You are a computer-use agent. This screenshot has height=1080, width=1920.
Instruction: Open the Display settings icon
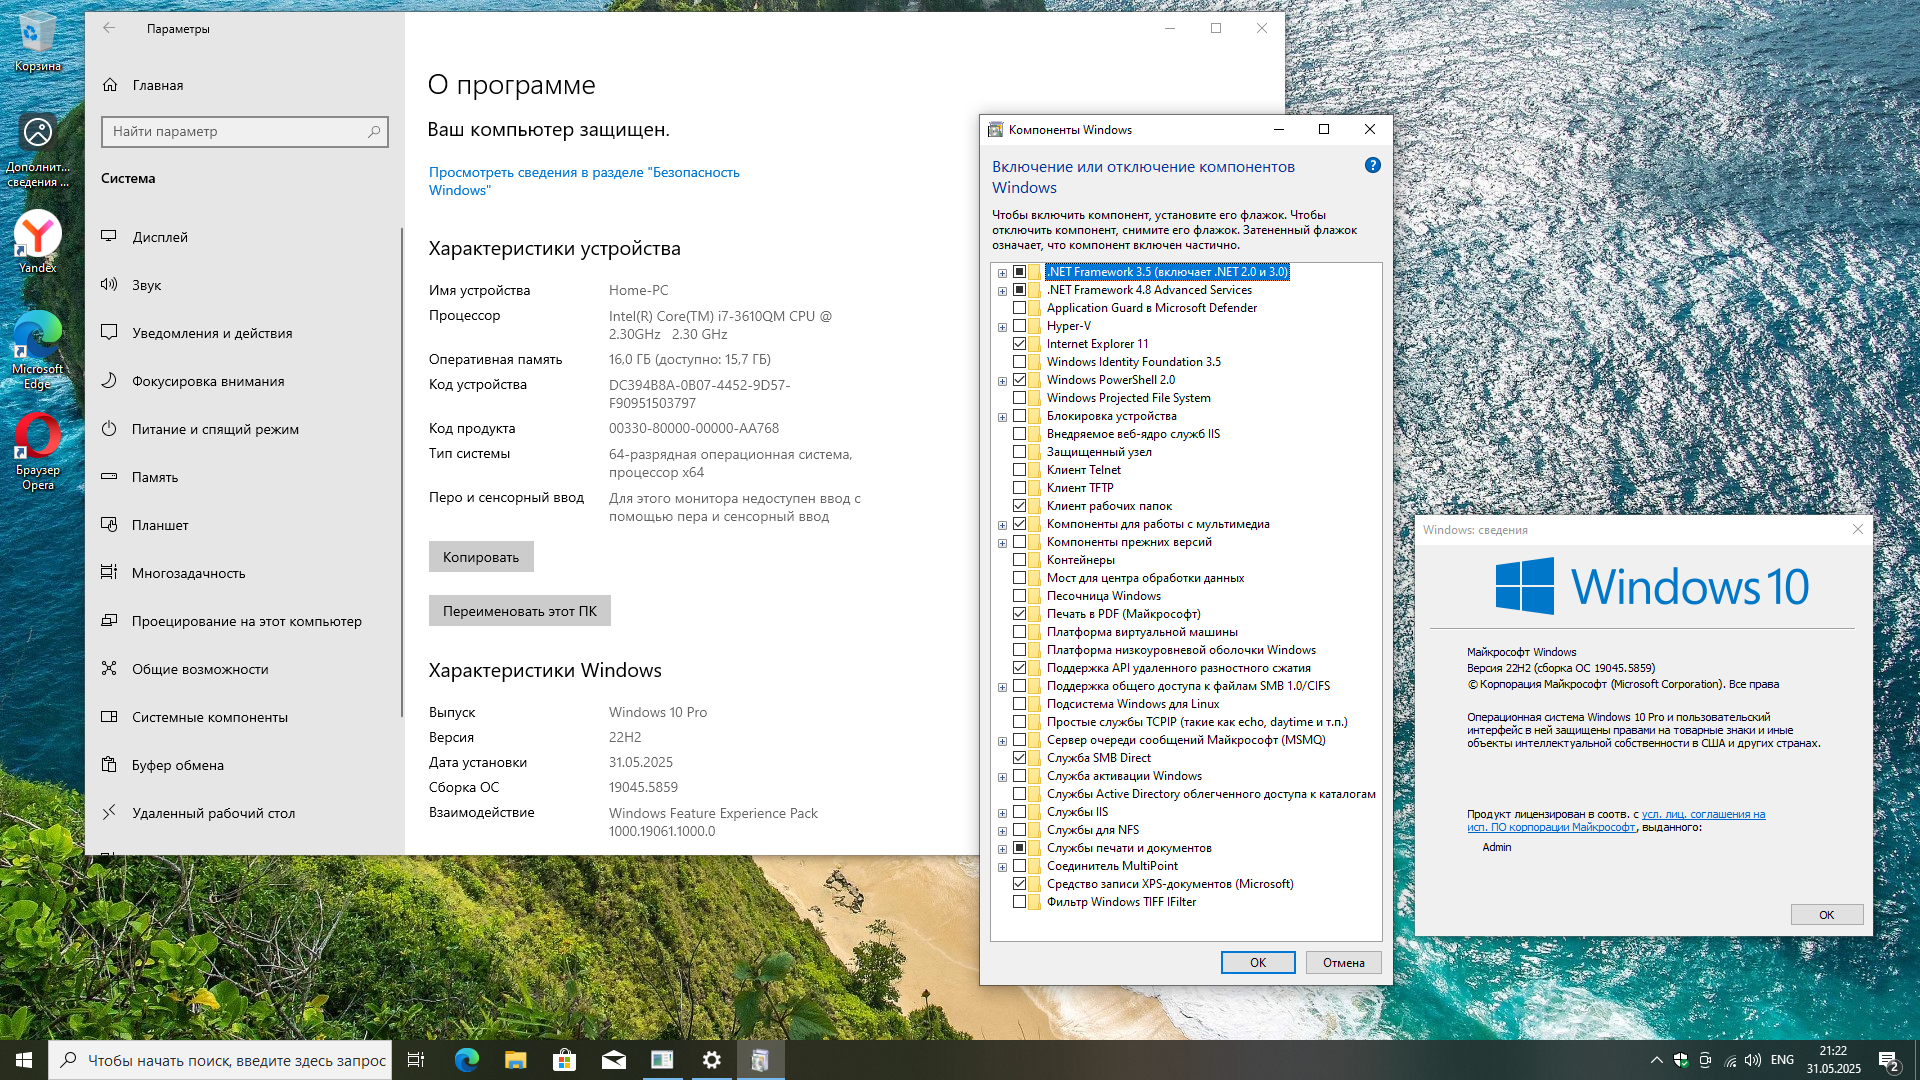109,237
